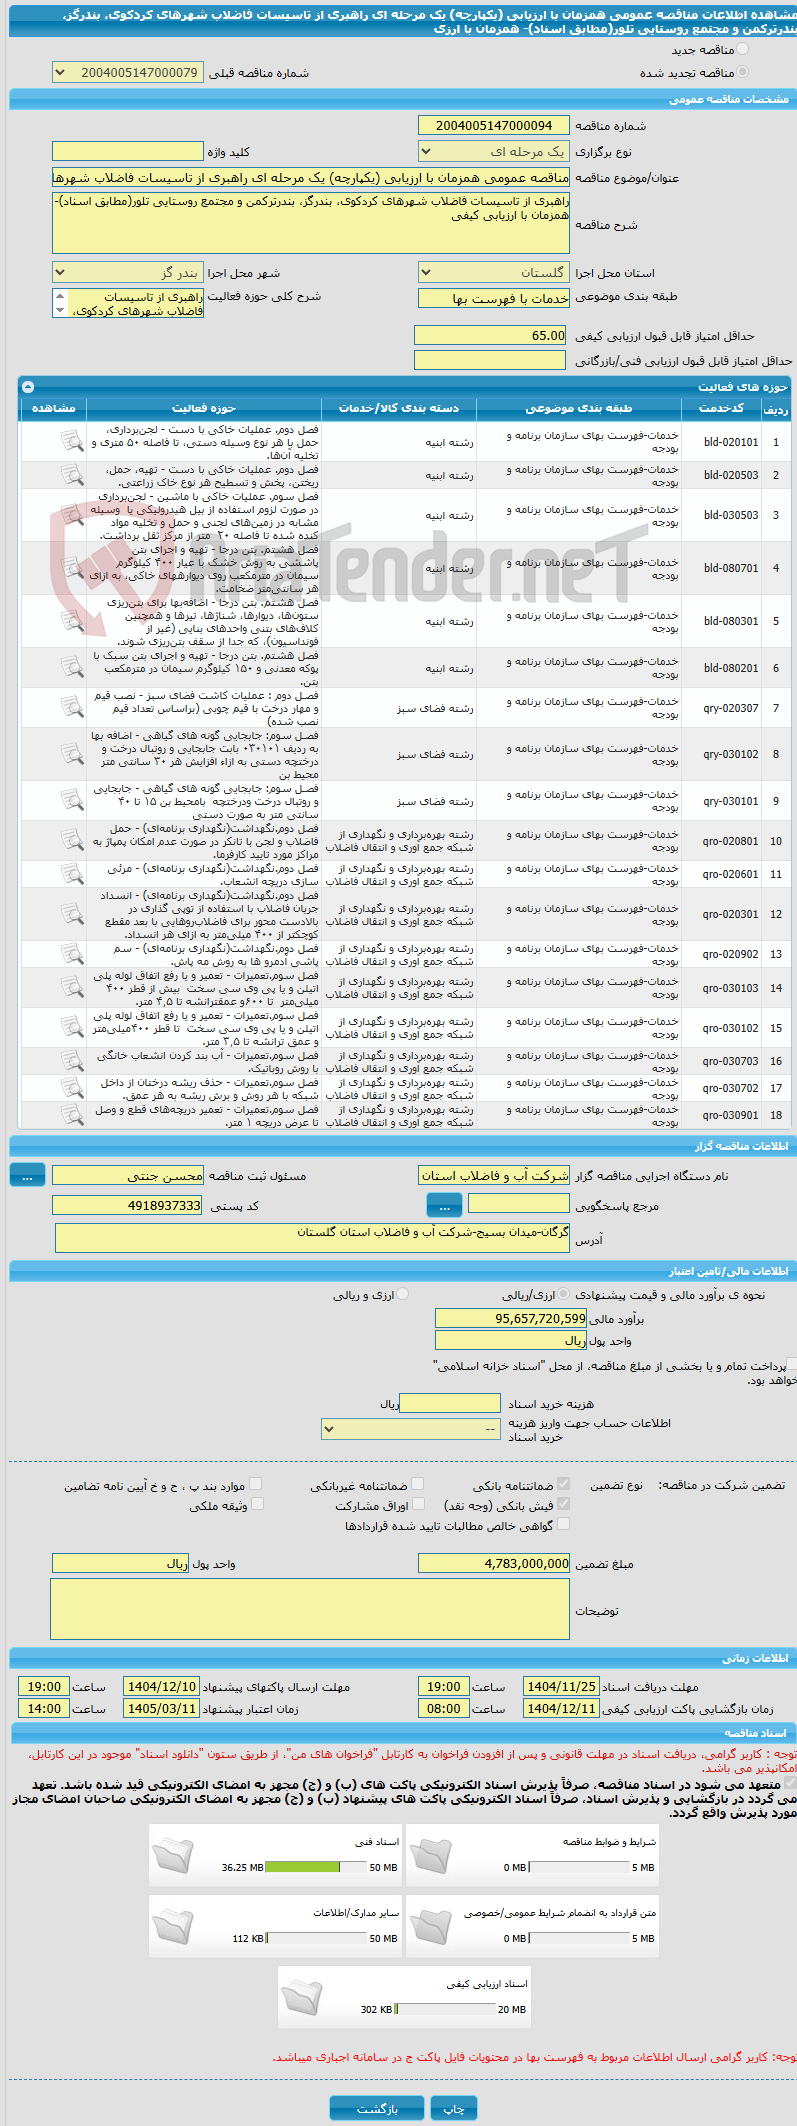View details of row bld-080301
Screen dimensions: 797x2126
[x=71, y=621]
